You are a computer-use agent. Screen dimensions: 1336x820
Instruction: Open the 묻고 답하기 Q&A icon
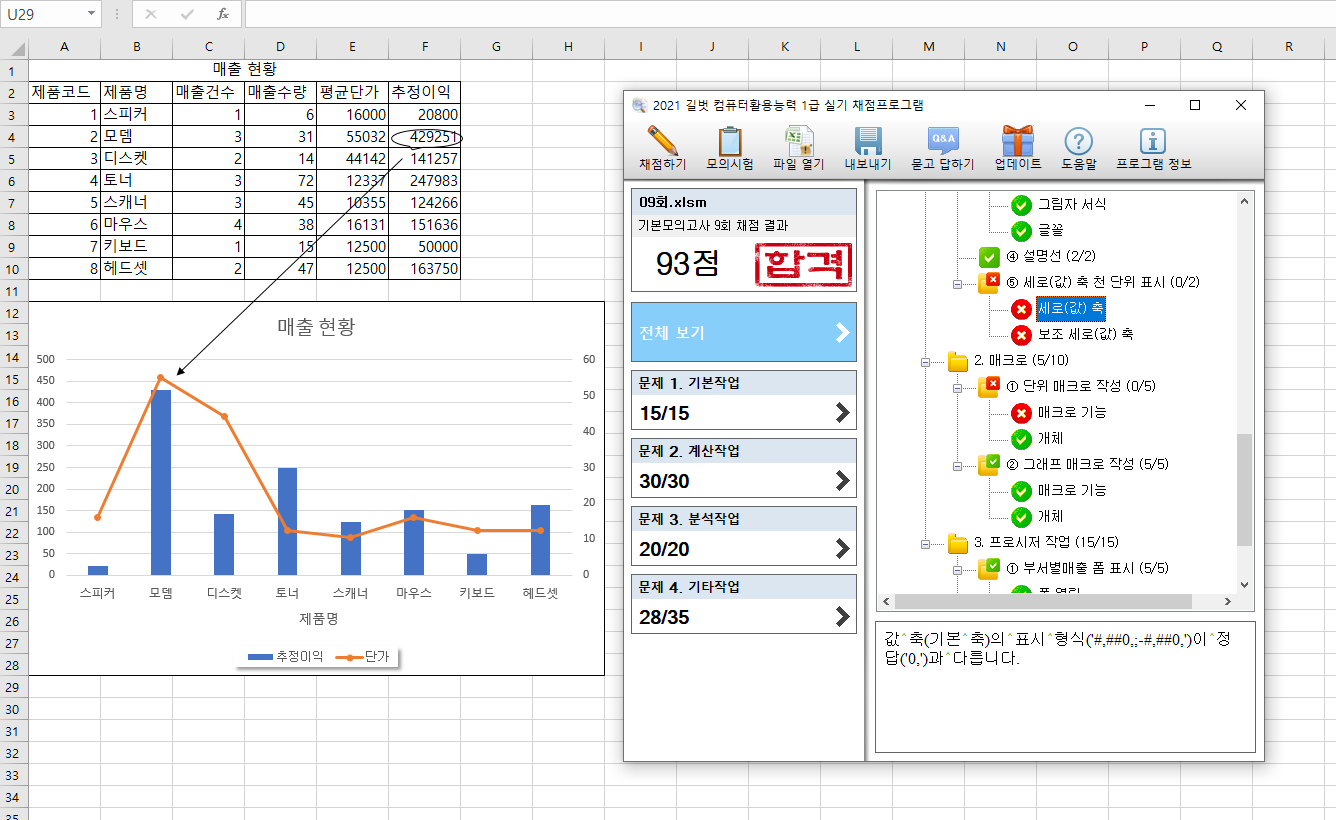pyautogui.click(x=942, y=142)
